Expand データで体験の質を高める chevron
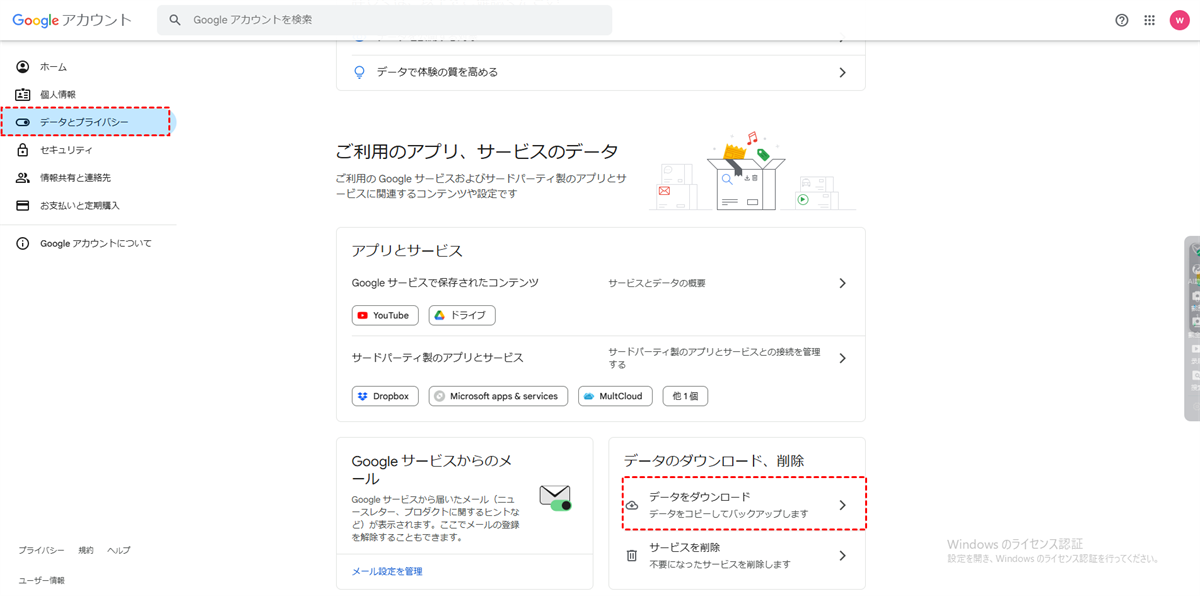The image size is (1200, 596). 842,72
